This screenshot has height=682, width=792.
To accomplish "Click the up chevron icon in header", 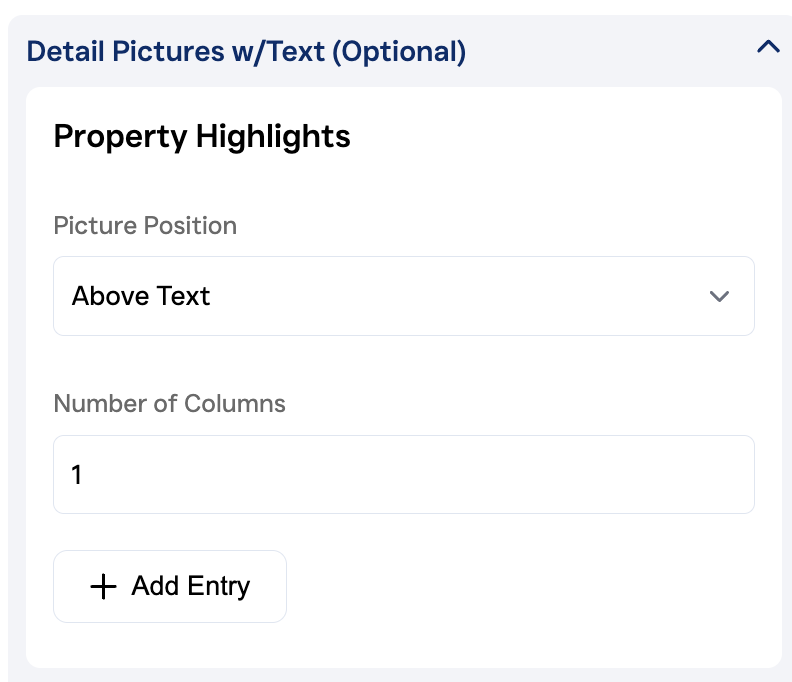I will coord(768,47).
